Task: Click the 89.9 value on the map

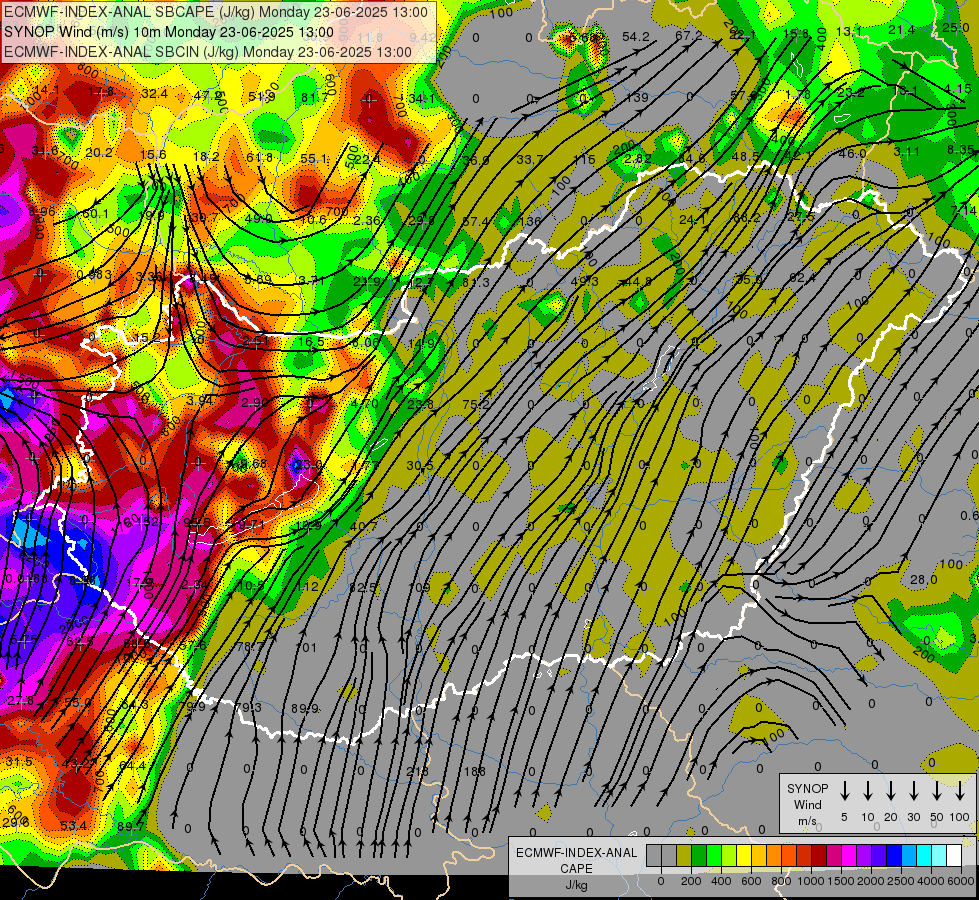Action: tap(305, 708)
